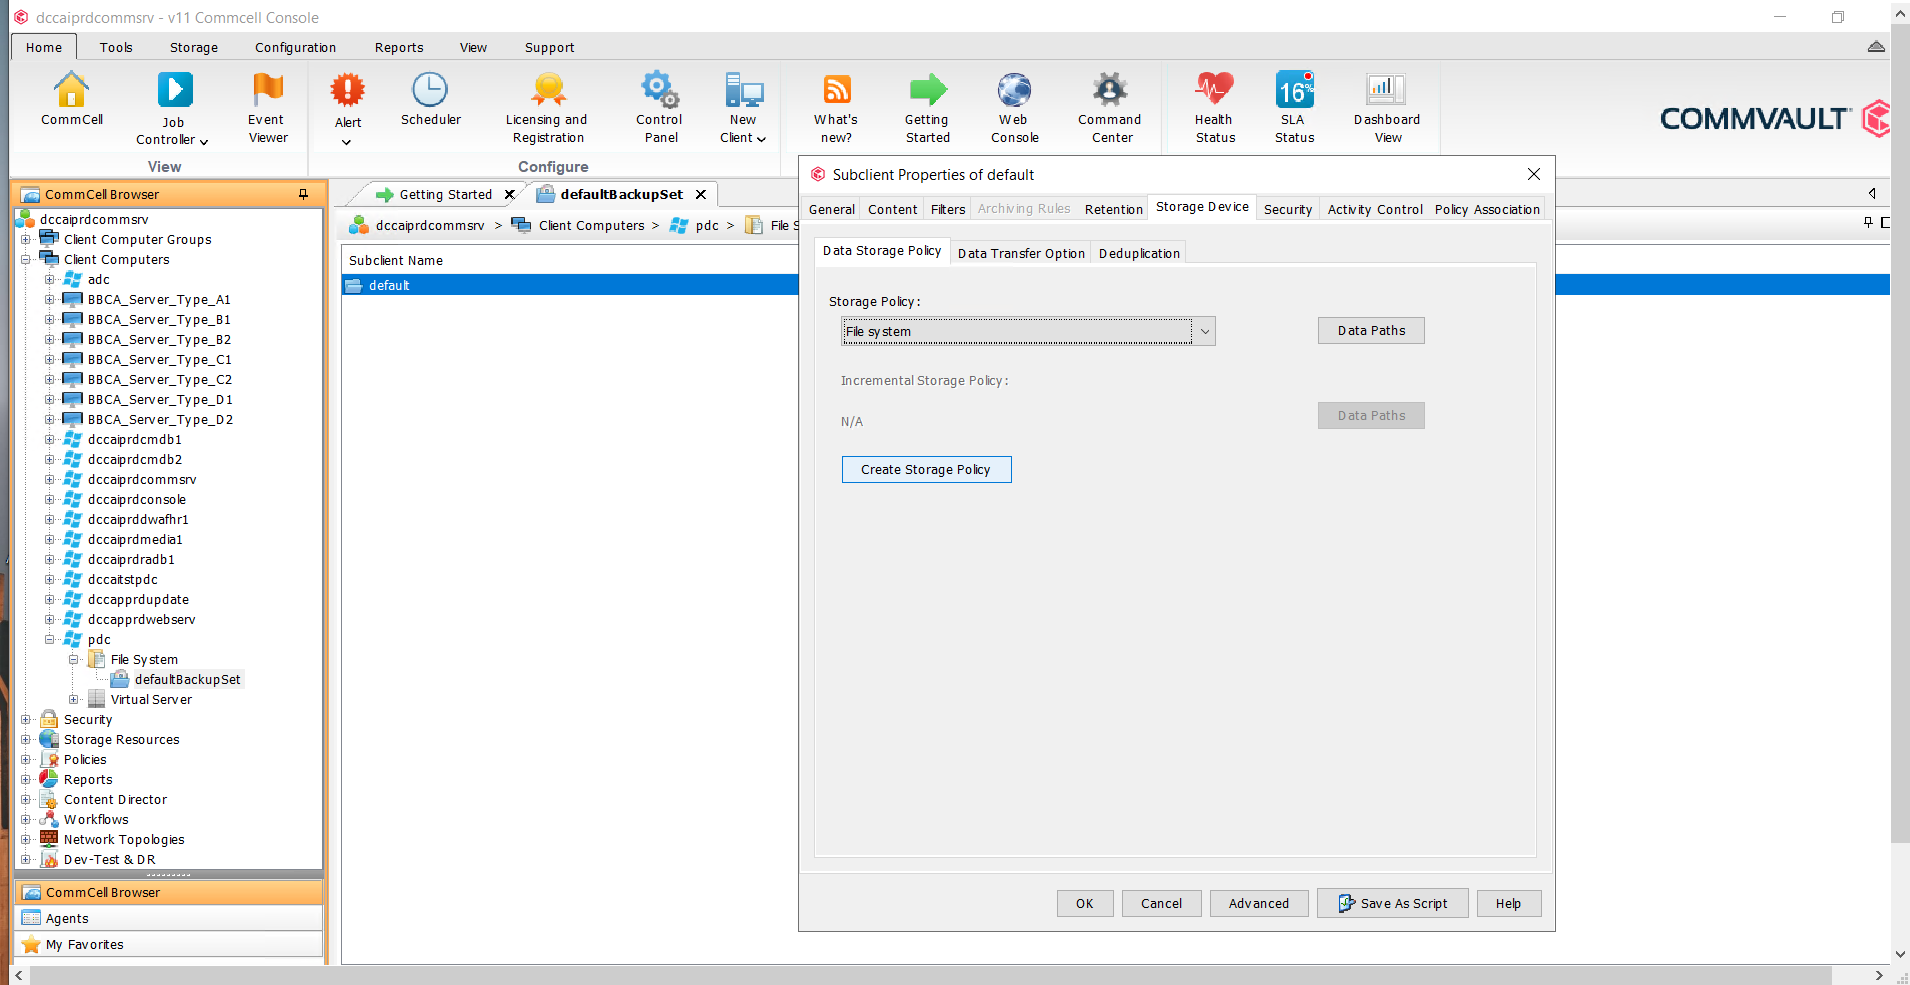
Task: Open the Advanced options button
Action: pyautogui.click(x=1259, y=903)
